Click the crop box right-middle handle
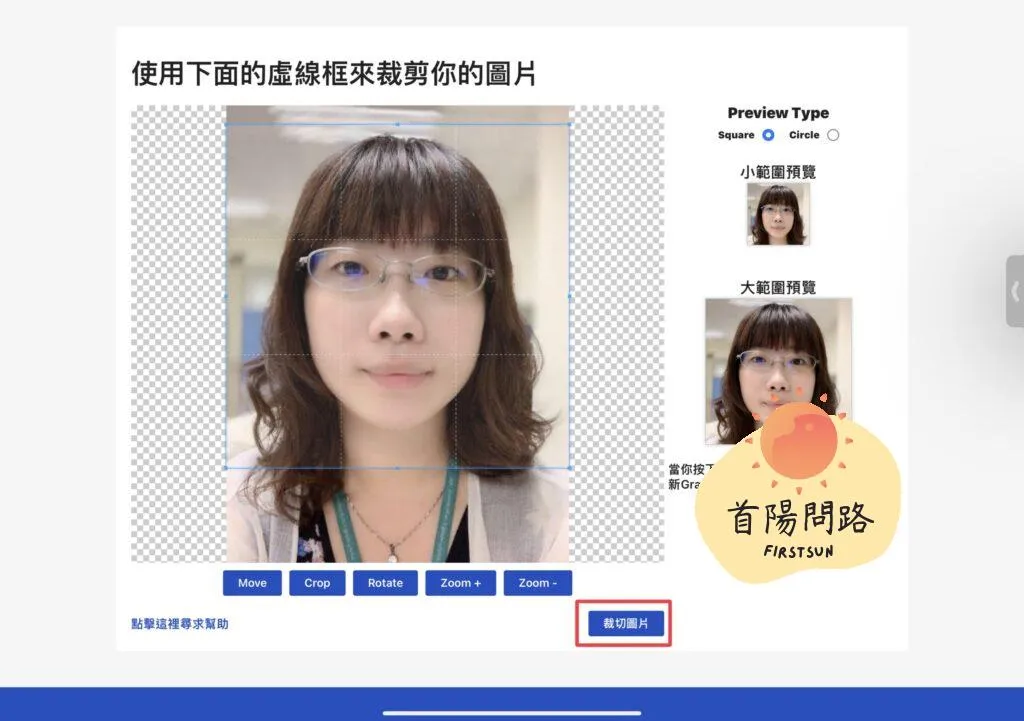 [570, 296]
